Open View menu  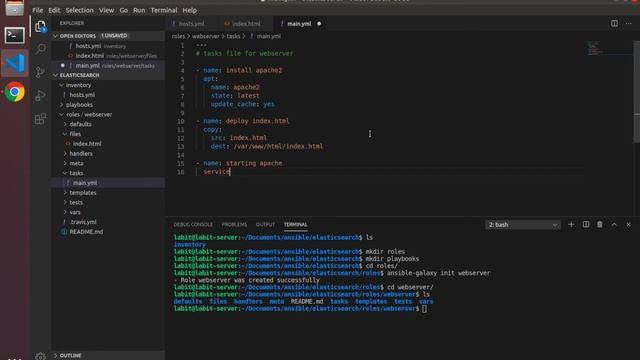point(106,10)
